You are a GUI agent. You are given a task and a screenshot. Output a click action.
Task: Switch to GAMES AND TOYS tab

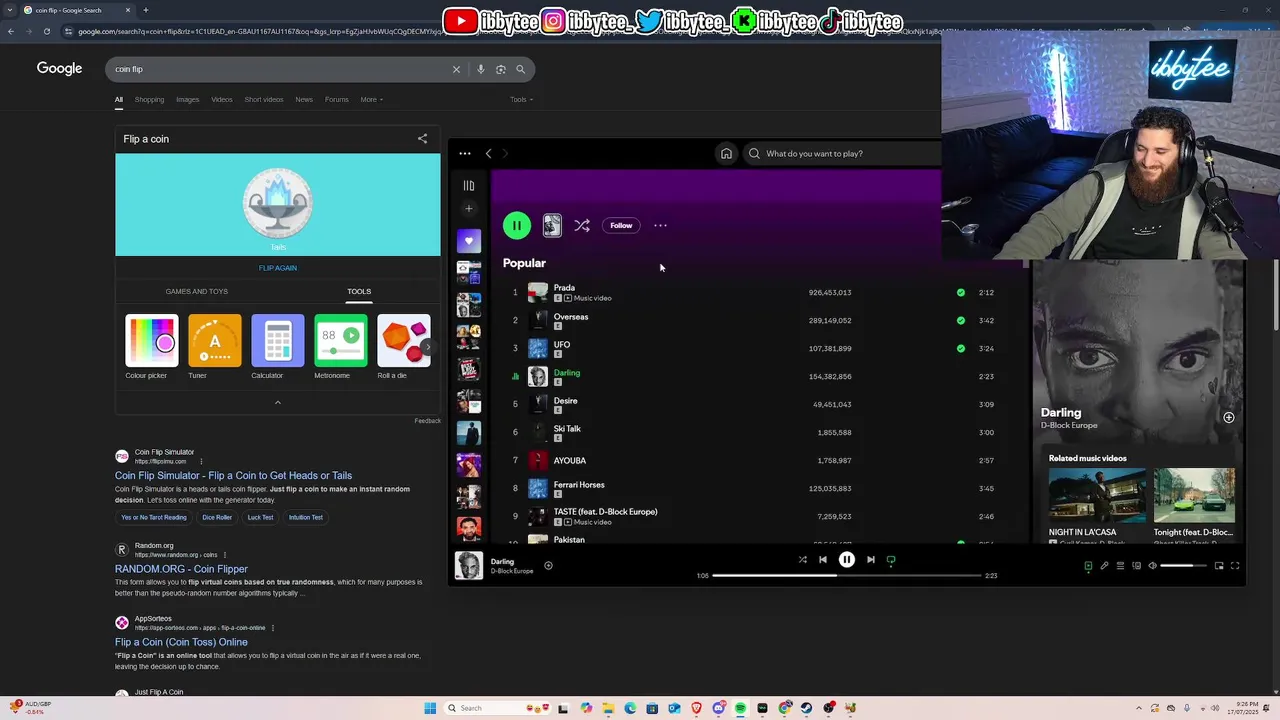click(x=197, y=291)
